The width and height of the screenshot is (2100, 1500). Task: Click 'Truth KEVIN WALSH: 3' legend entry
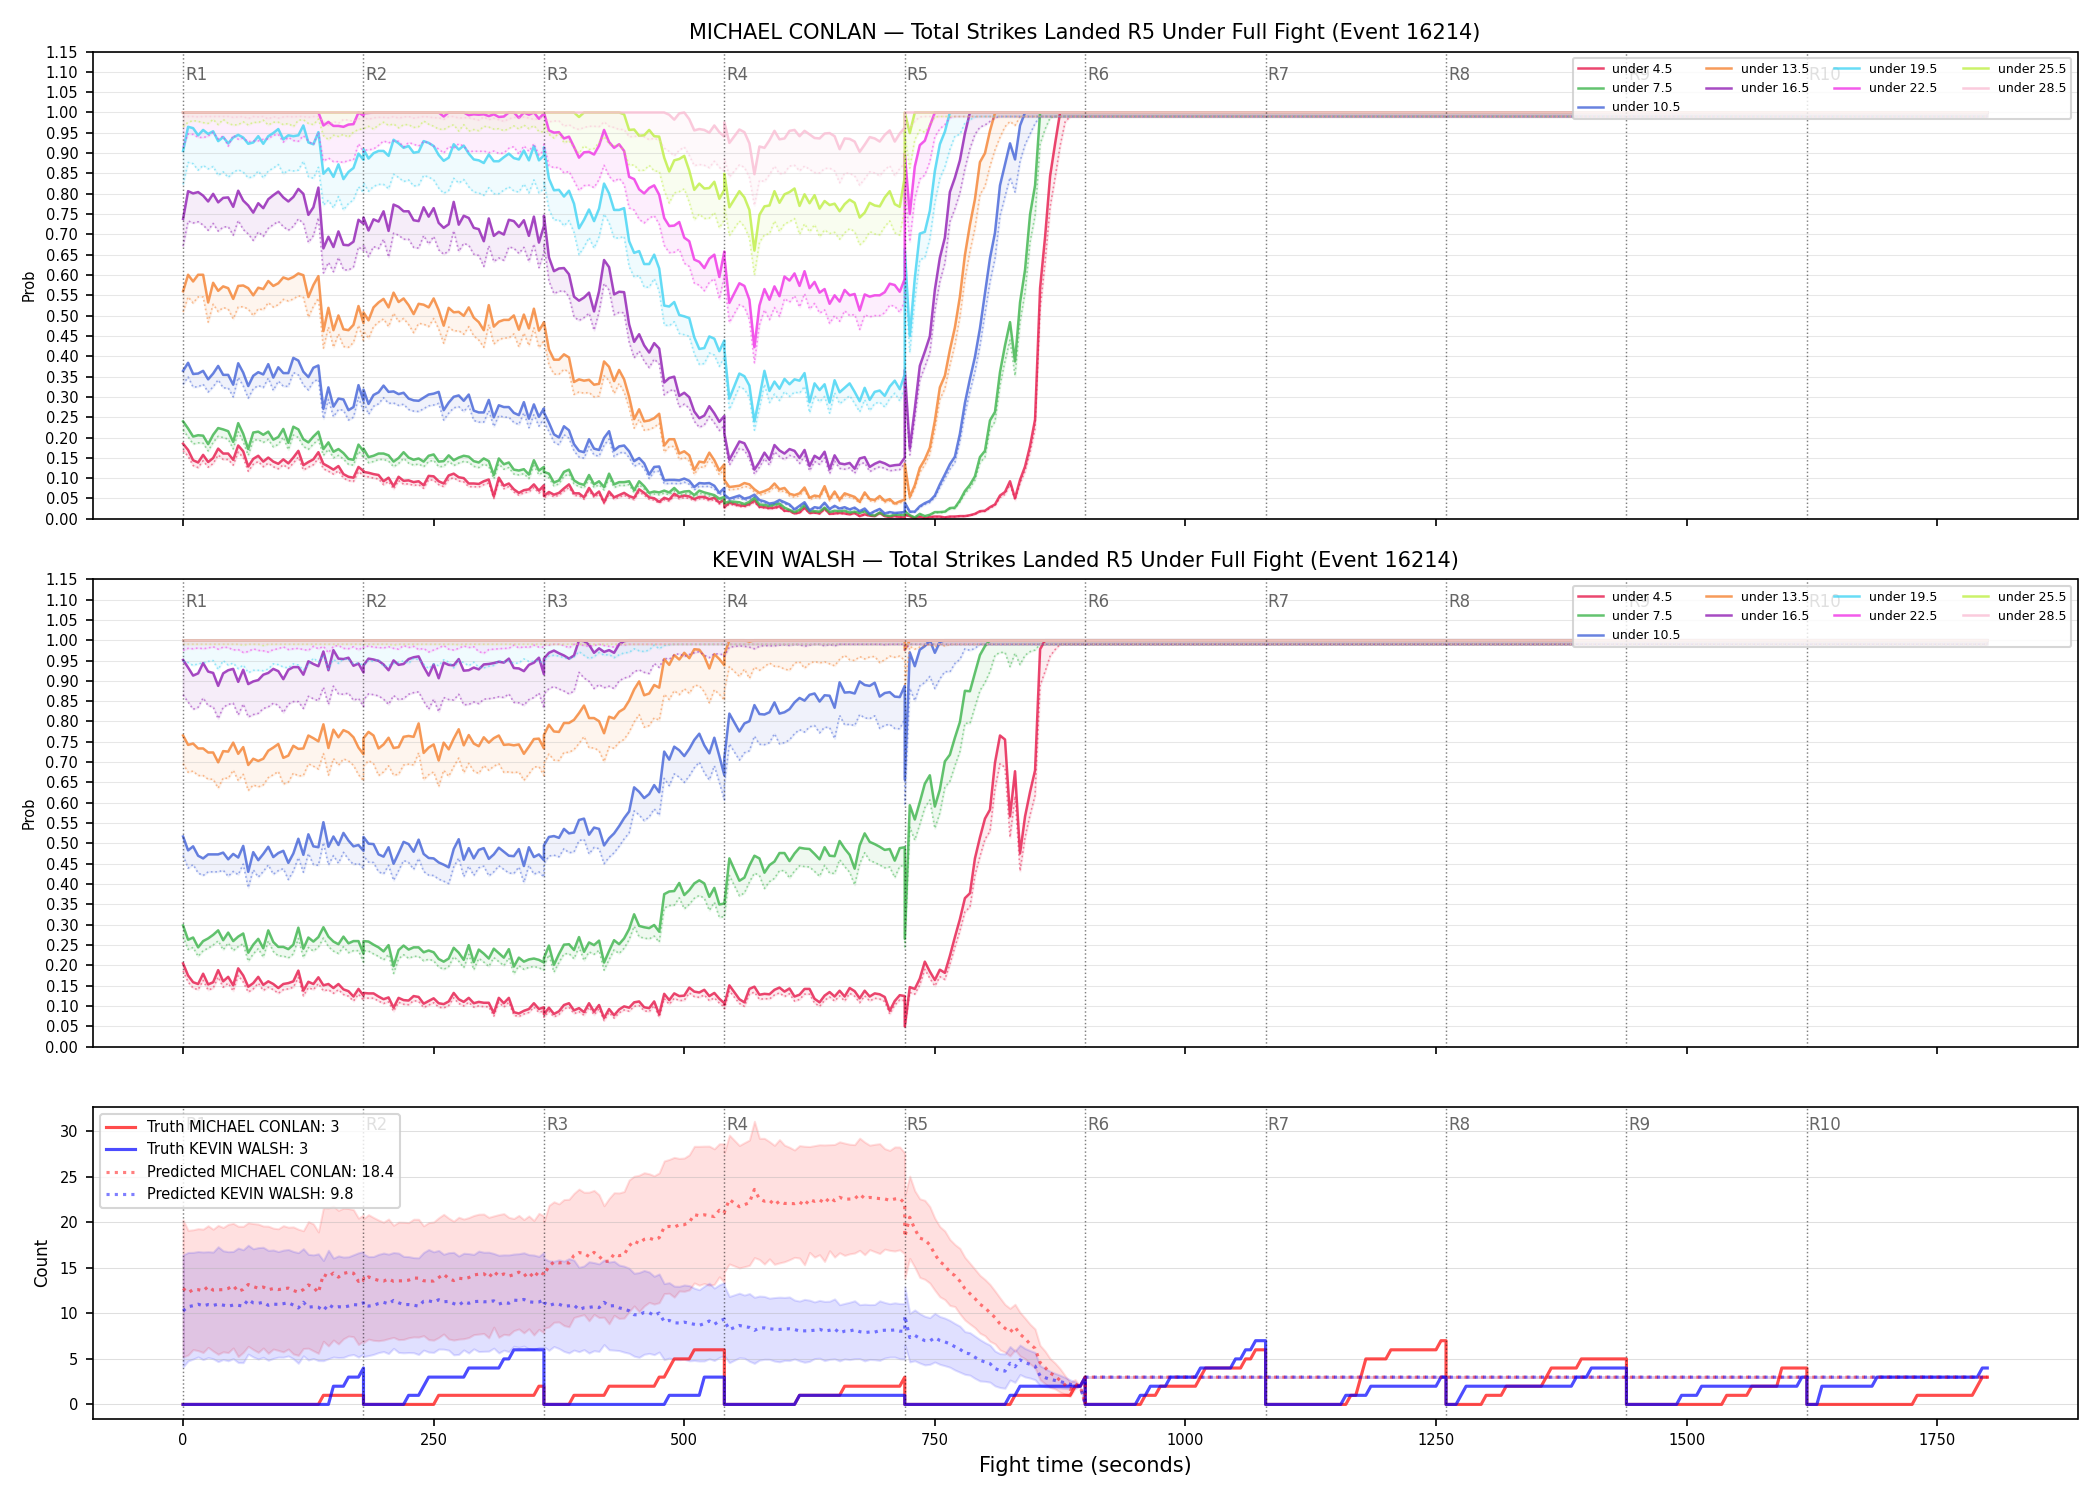click(206, 1149)
